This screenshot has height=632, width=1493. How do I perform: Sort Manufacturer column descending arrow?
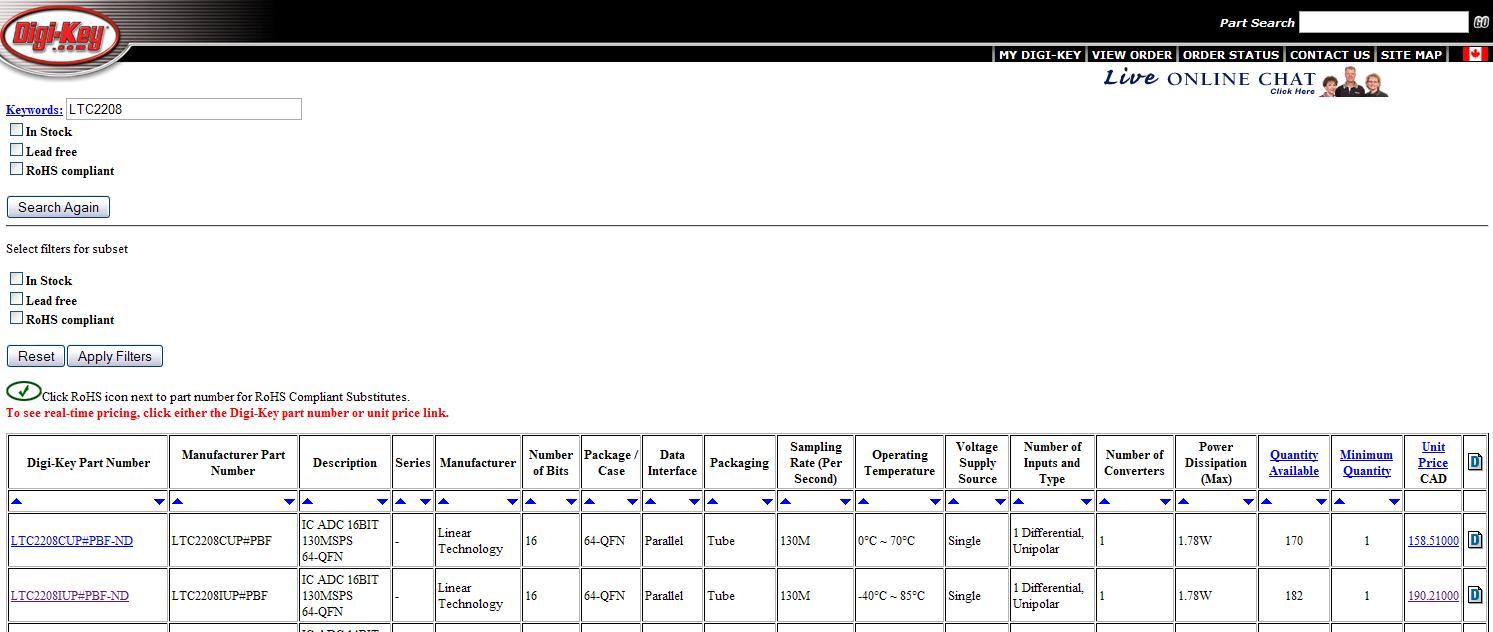click(512, 502)
